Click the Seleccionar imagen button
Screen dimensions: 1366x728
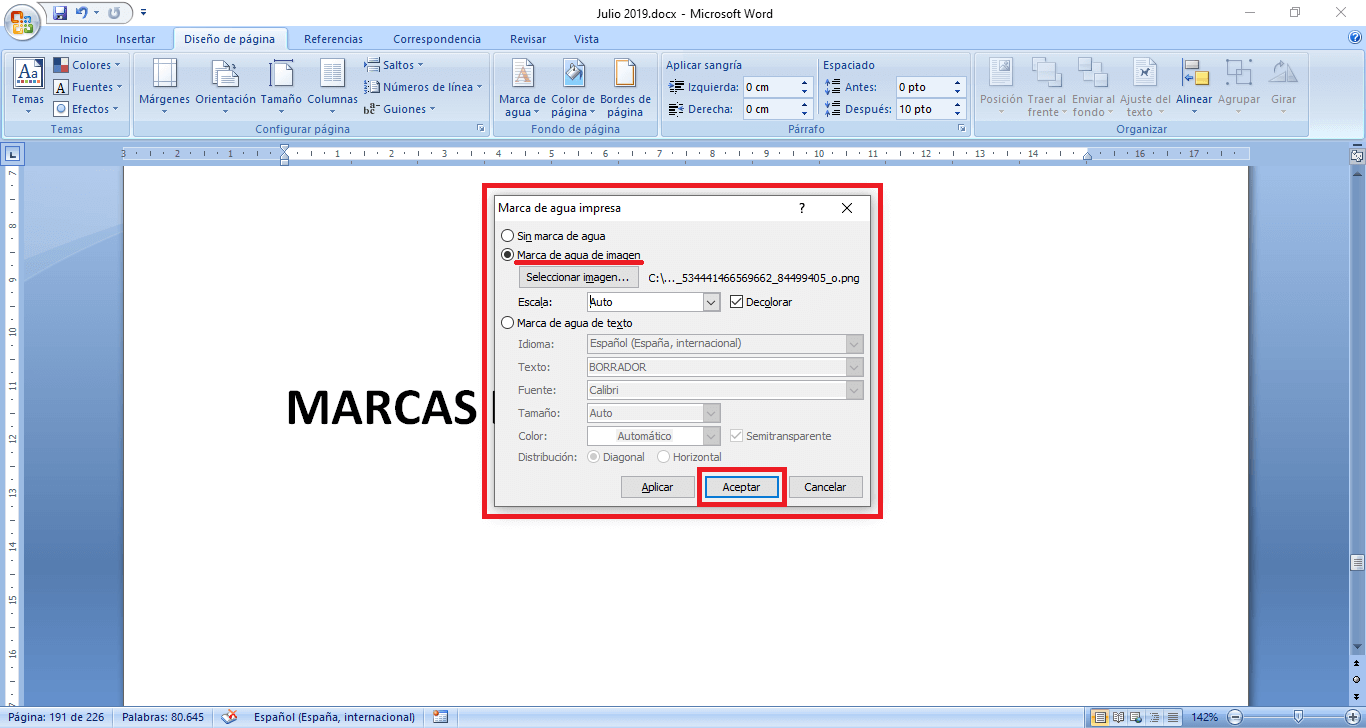[578, 277]
